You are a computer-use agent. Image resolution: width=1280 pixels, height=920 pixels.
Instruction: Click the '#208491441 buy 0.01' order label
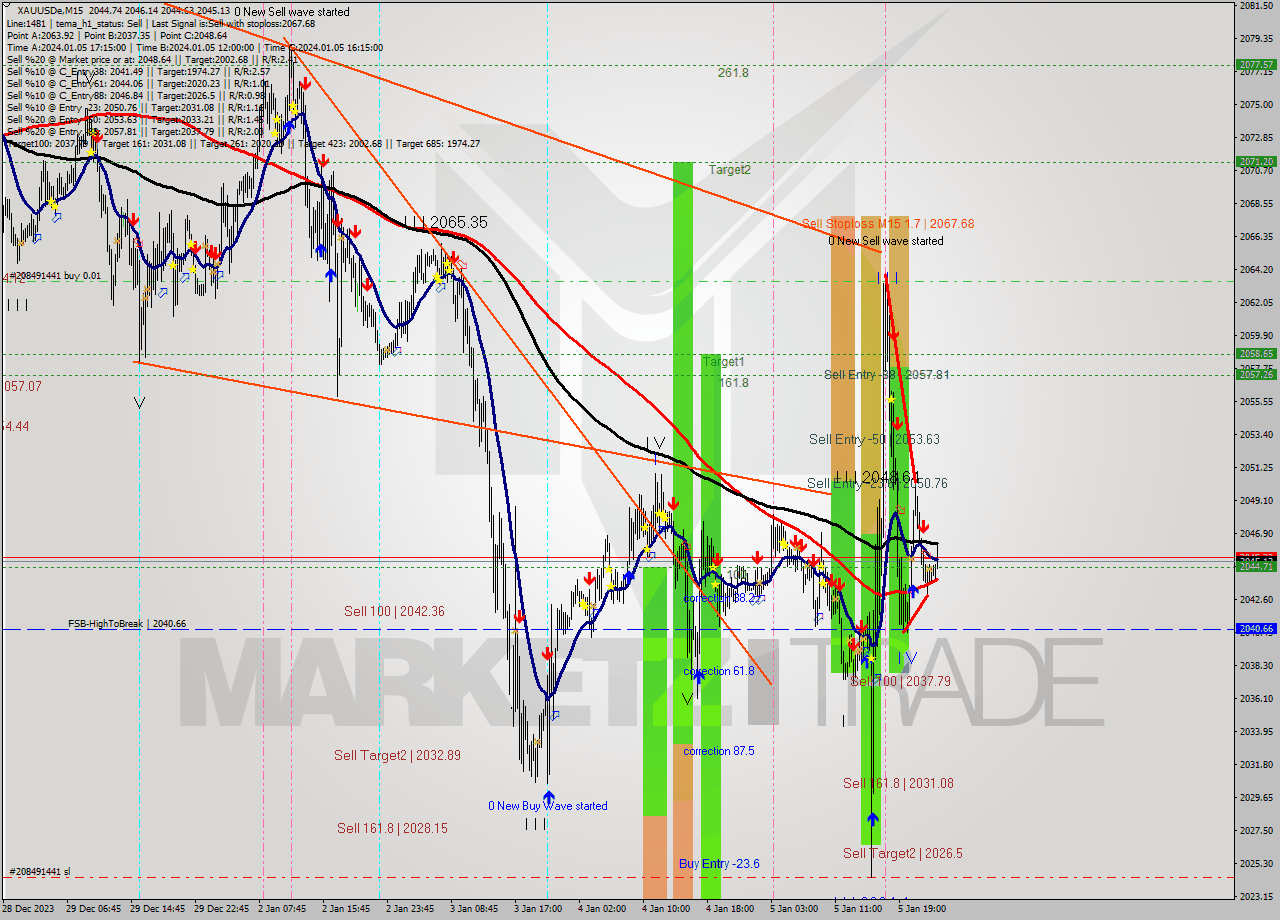[56, 275]
